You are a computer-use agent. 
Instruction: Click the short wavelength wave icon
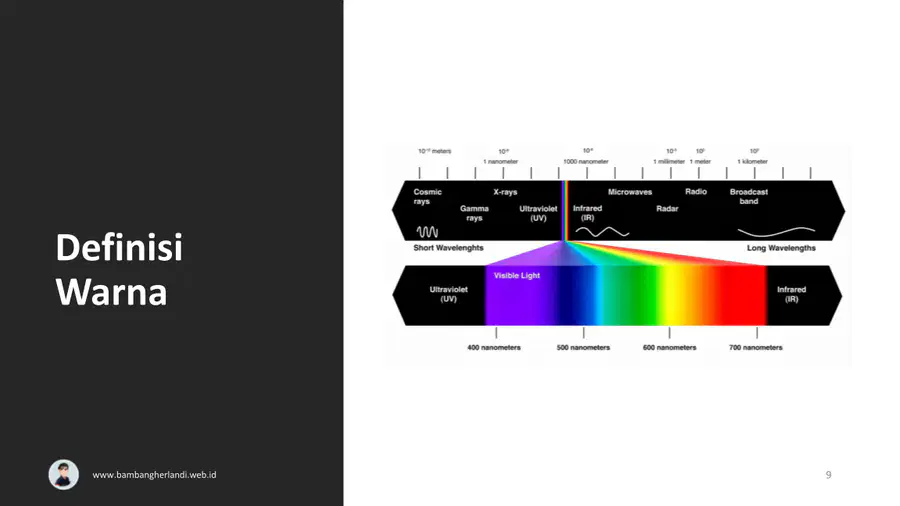pos(428,232)
